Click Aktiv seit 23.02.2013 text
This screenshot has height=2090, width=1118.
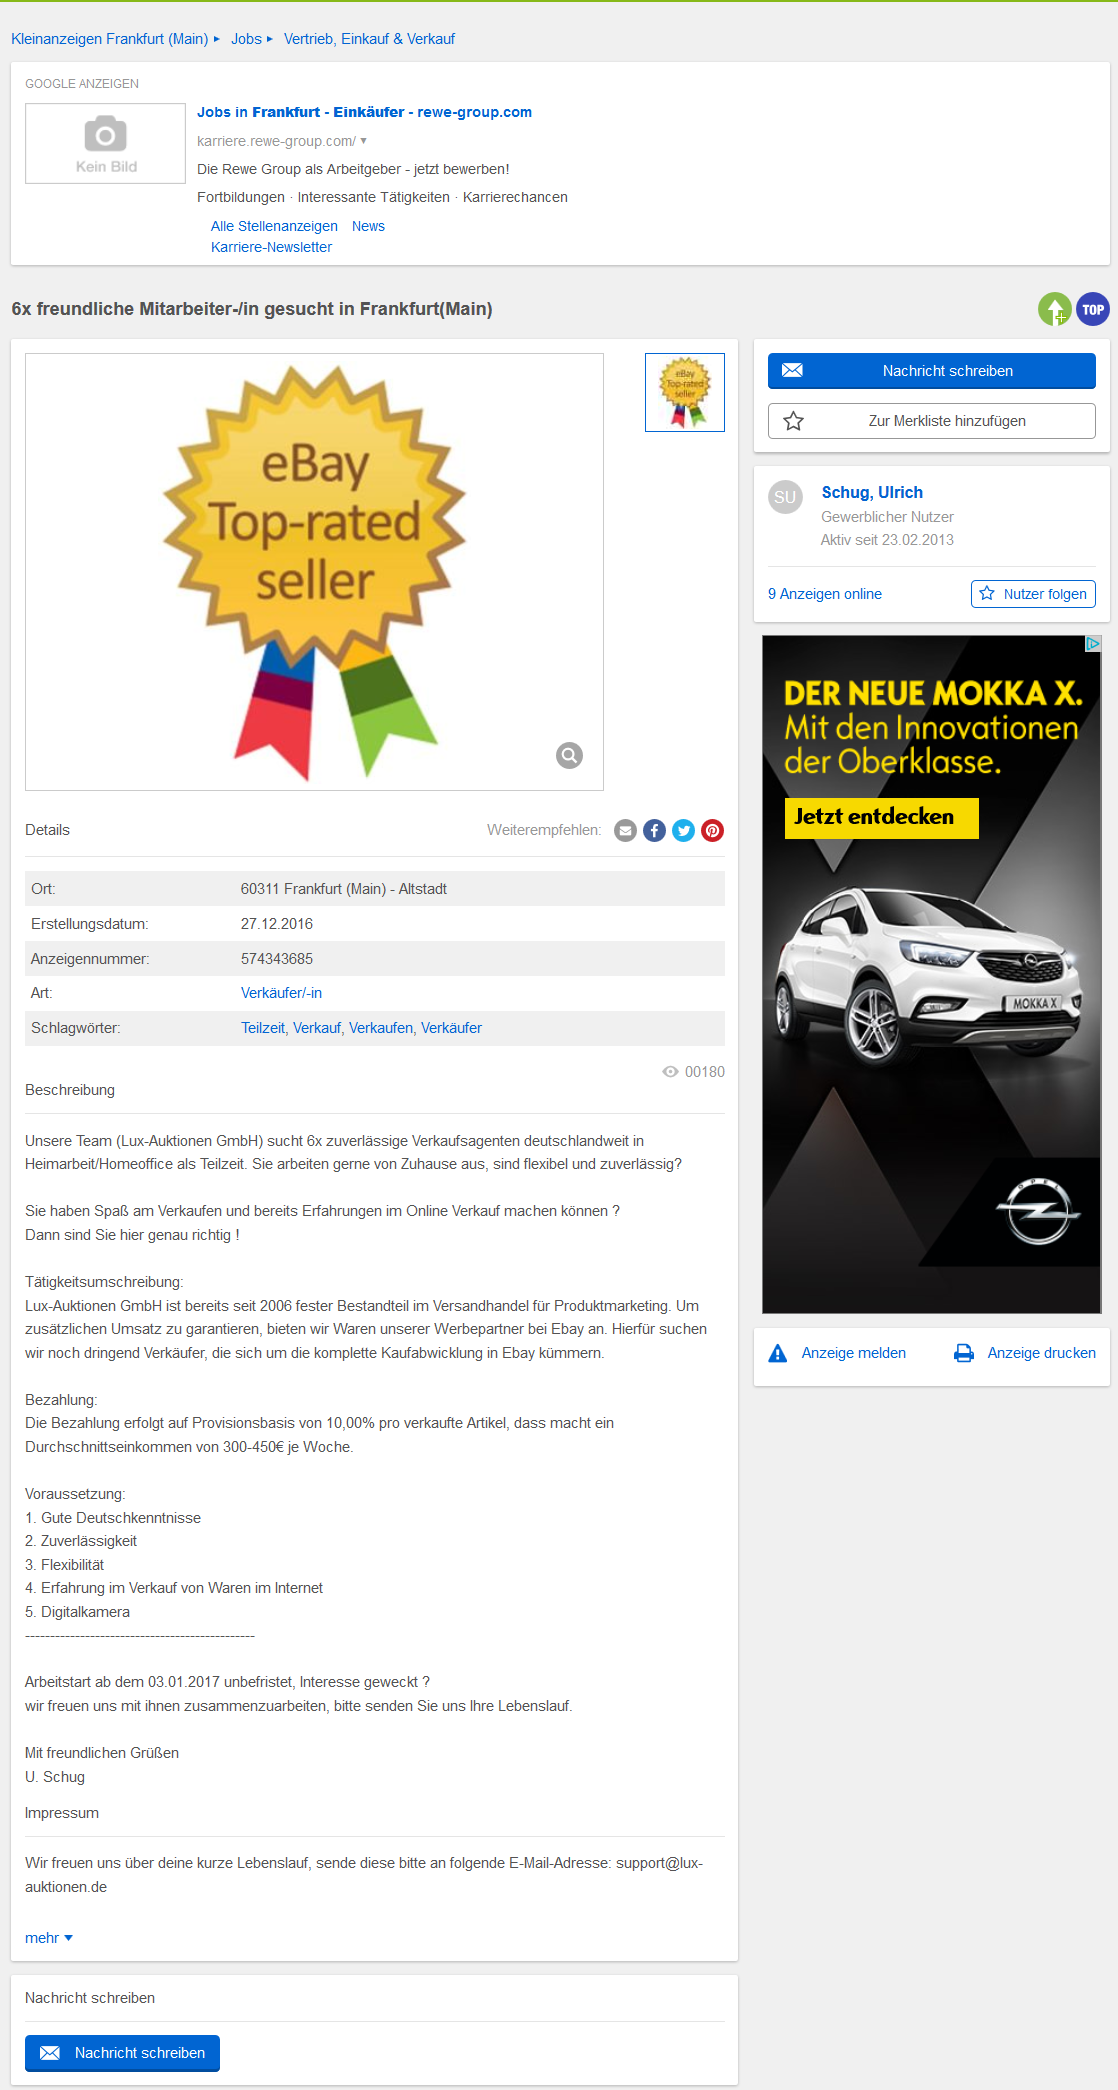coord(887,540)
